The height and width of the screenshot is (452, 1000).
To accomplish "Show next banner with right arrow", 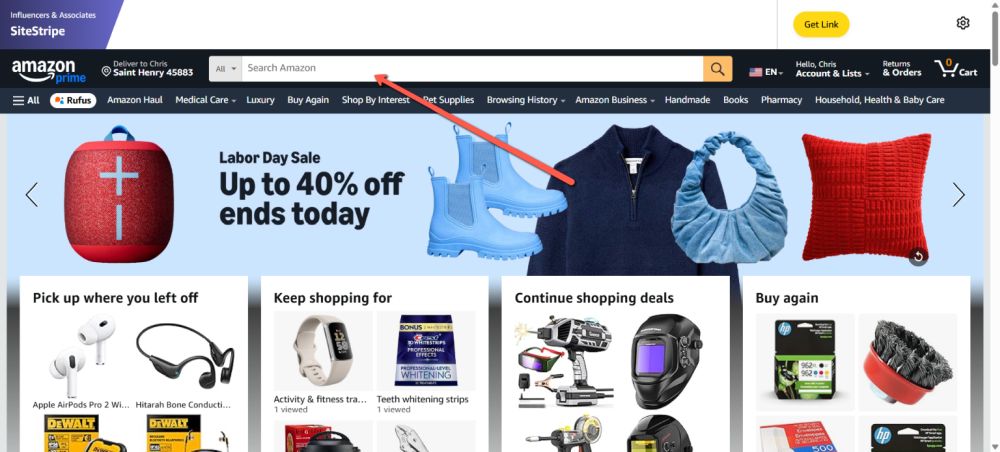I will 959,194.
